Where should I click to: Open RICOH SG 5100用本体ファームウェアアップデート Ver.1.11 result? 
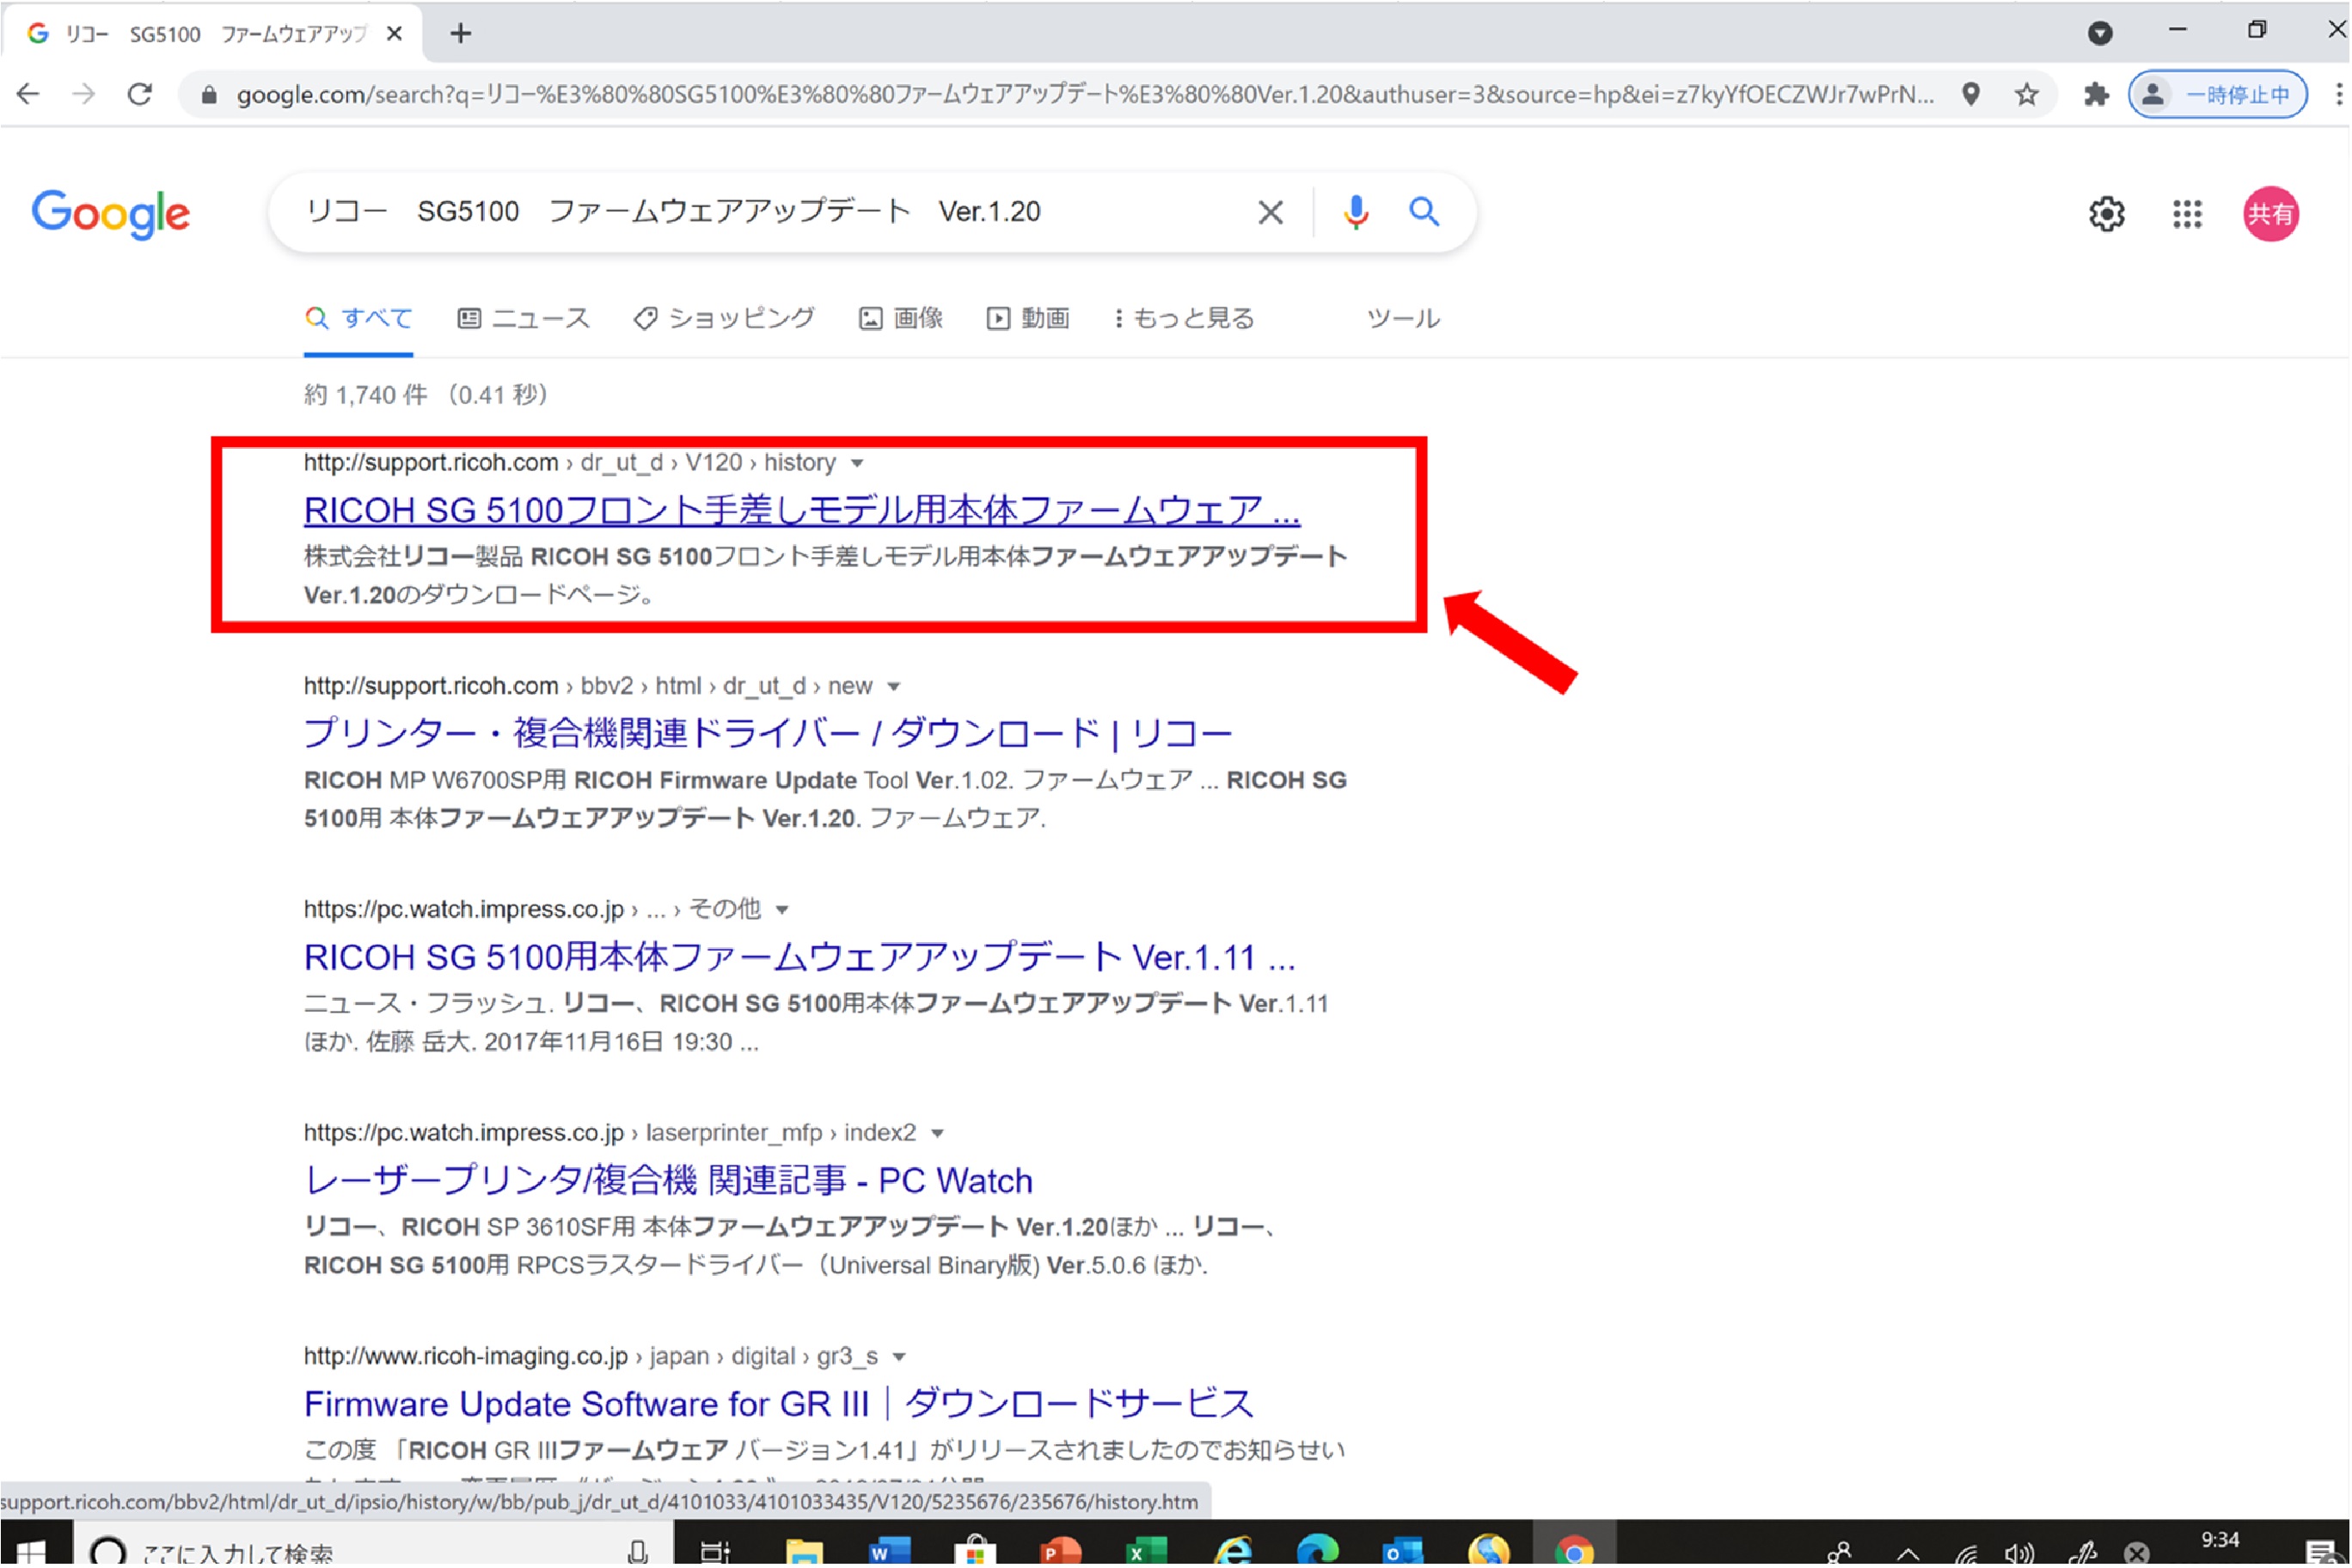pos(799,958)
